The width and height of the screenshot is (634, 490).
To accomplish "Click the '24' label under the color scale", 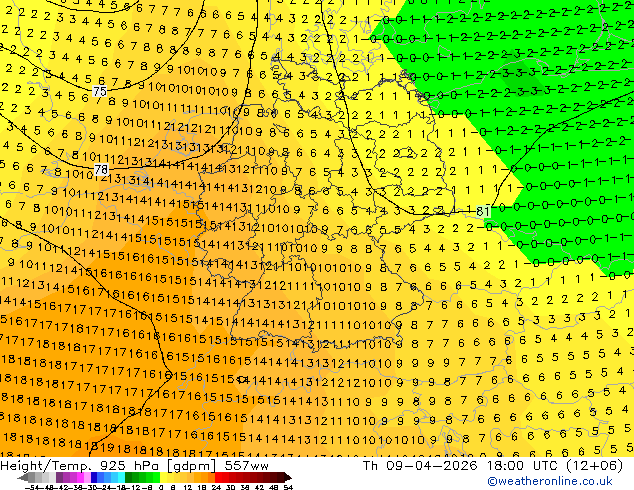I will (216, 487).
